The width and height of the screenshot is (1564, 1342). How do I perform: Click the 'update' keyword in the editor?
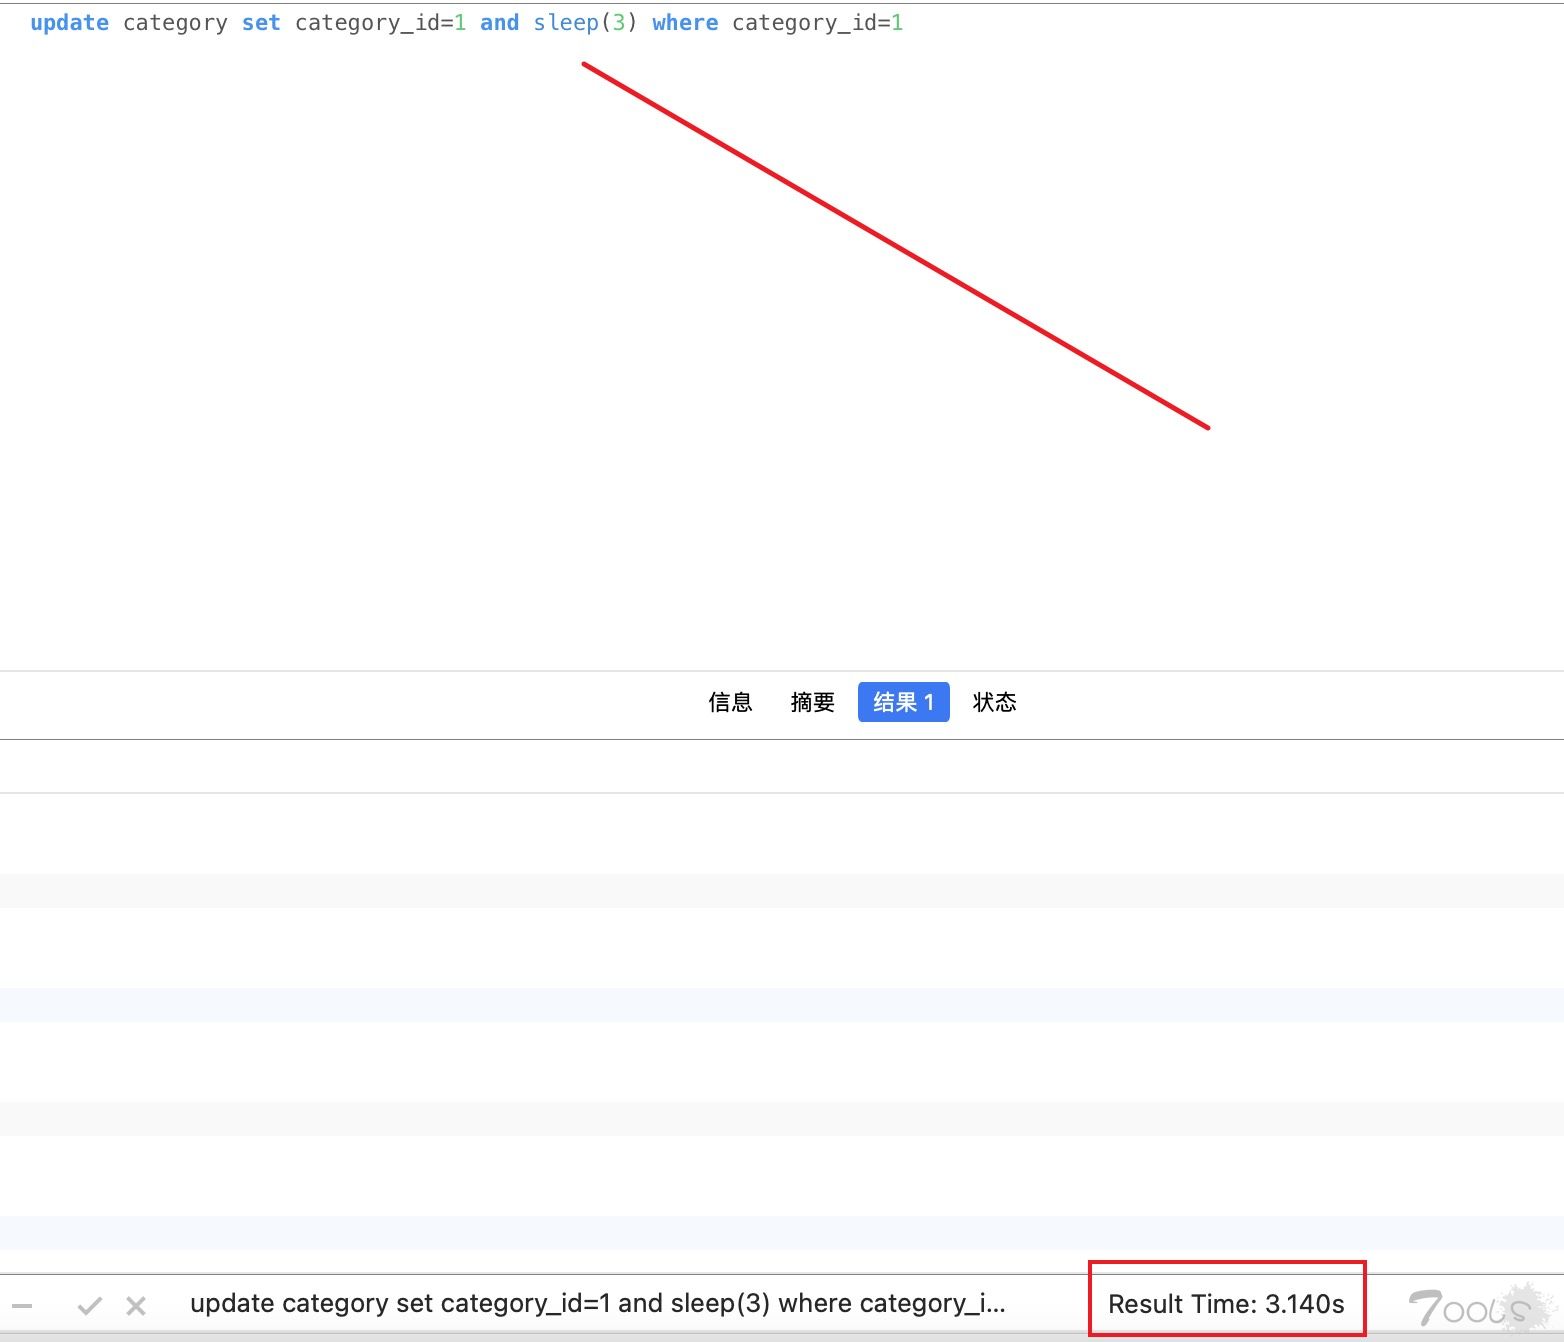coord(69,23)
